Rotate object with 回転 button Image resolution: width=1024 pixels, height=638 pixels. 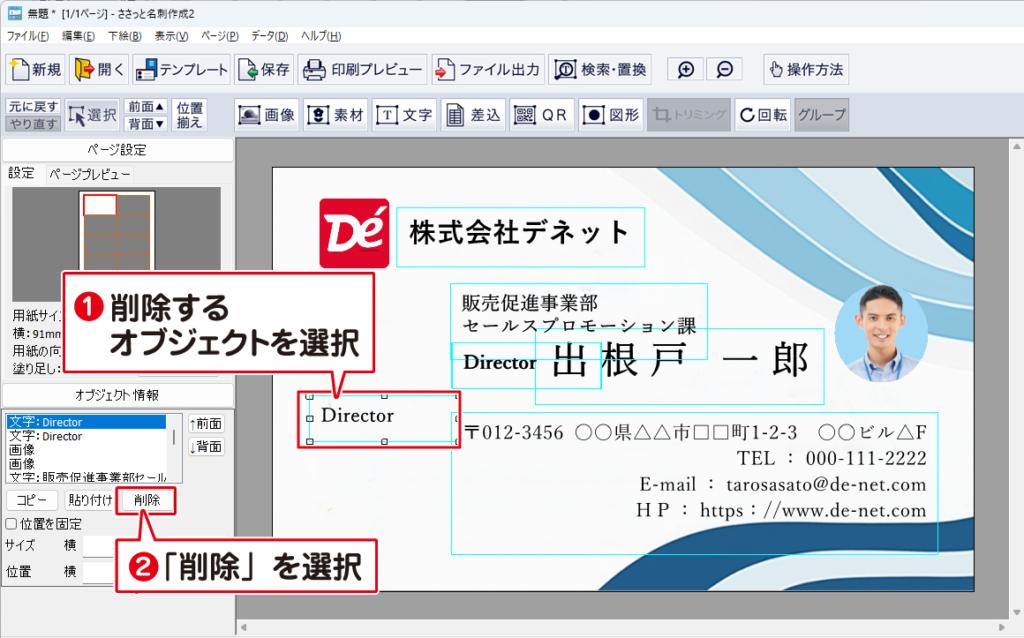point(763,115)
